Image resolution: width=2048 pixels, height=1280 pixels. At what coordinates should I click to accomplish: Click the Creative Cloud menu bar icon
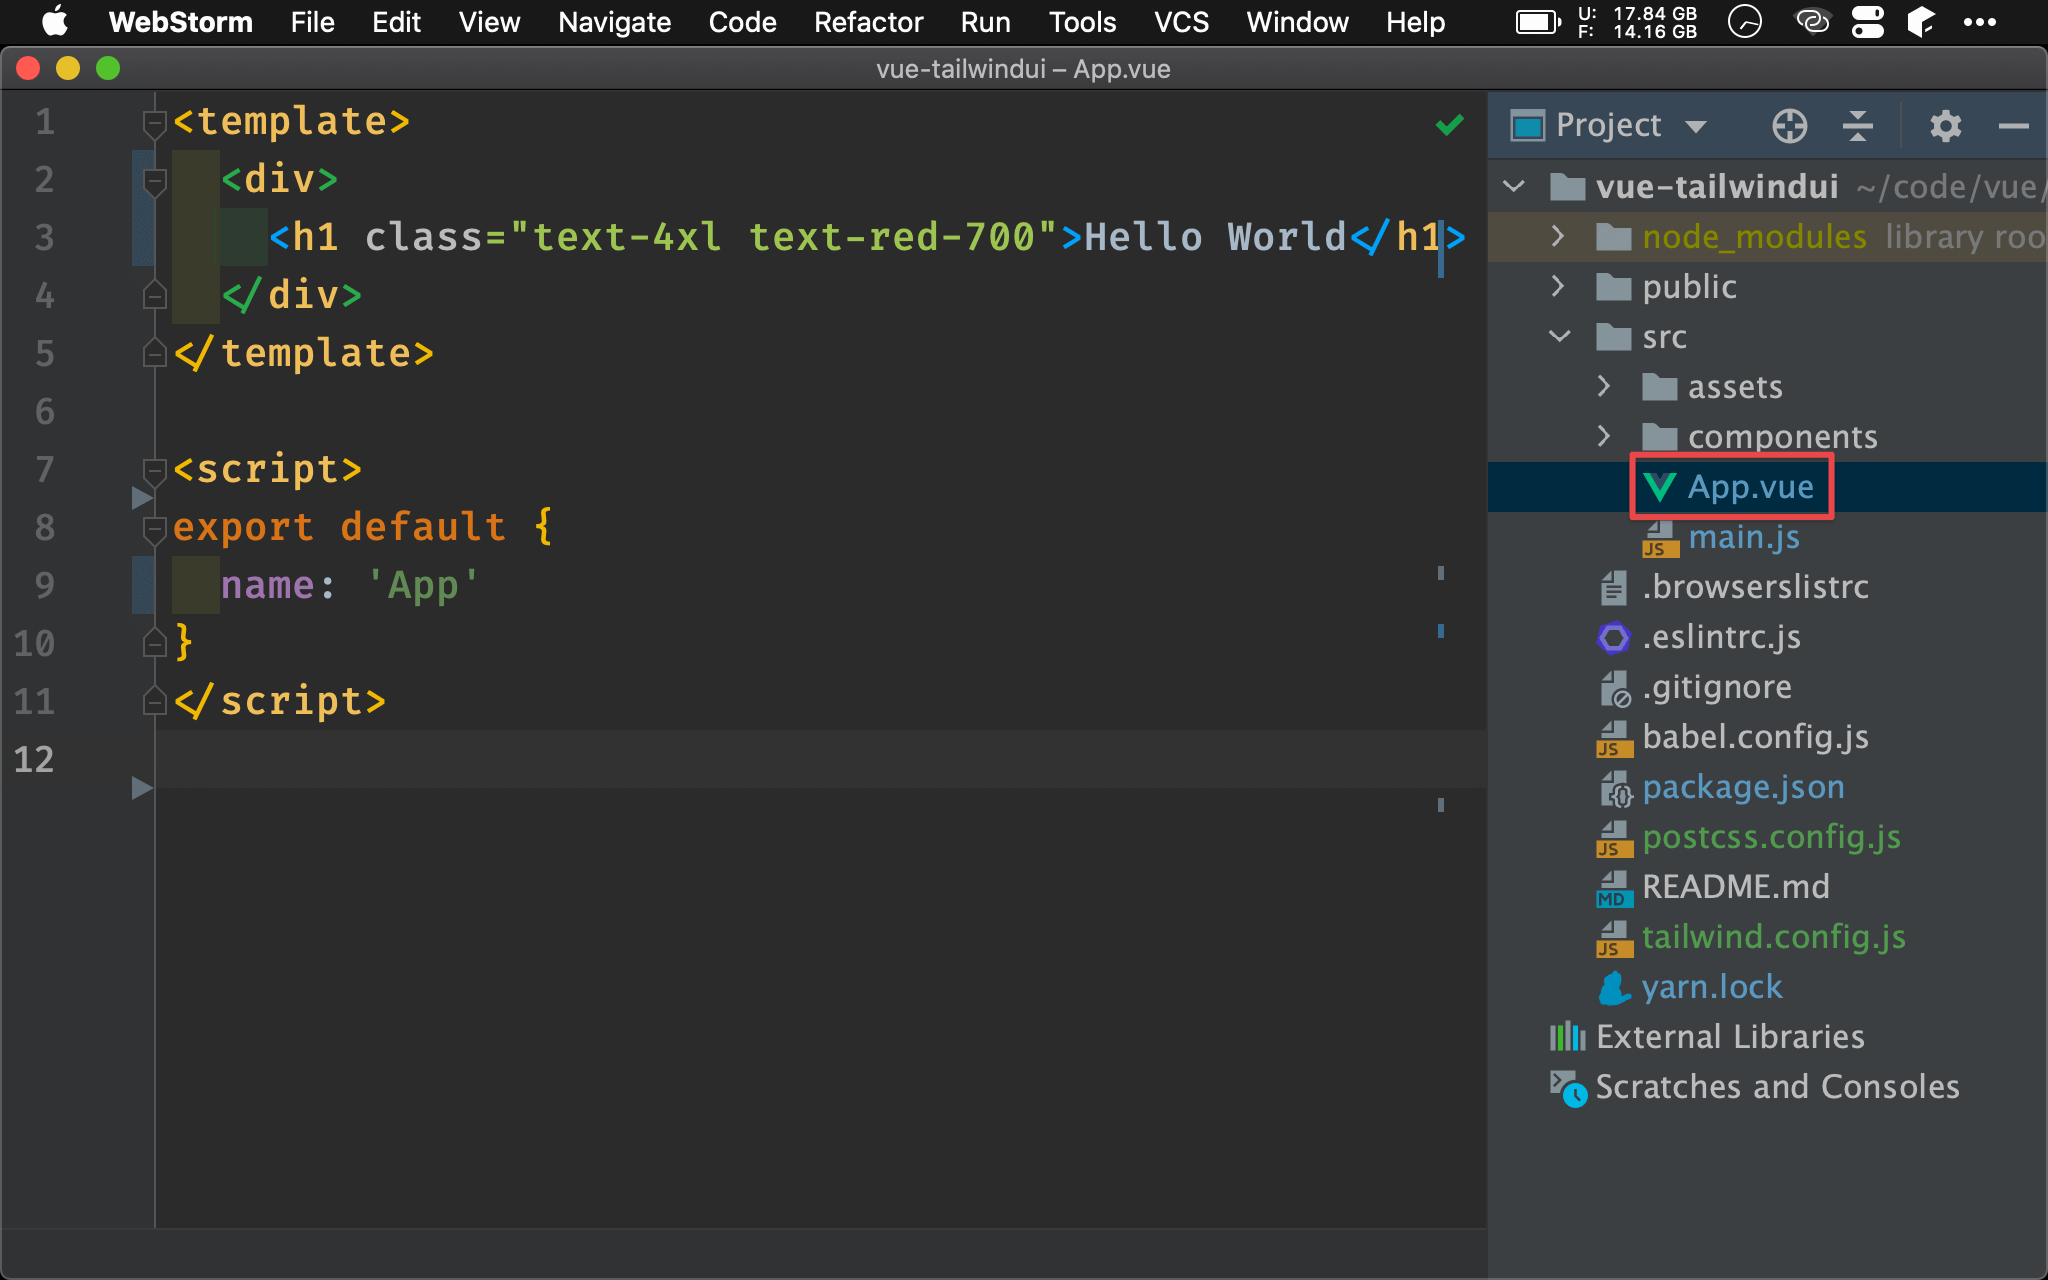coord(1812,22)
